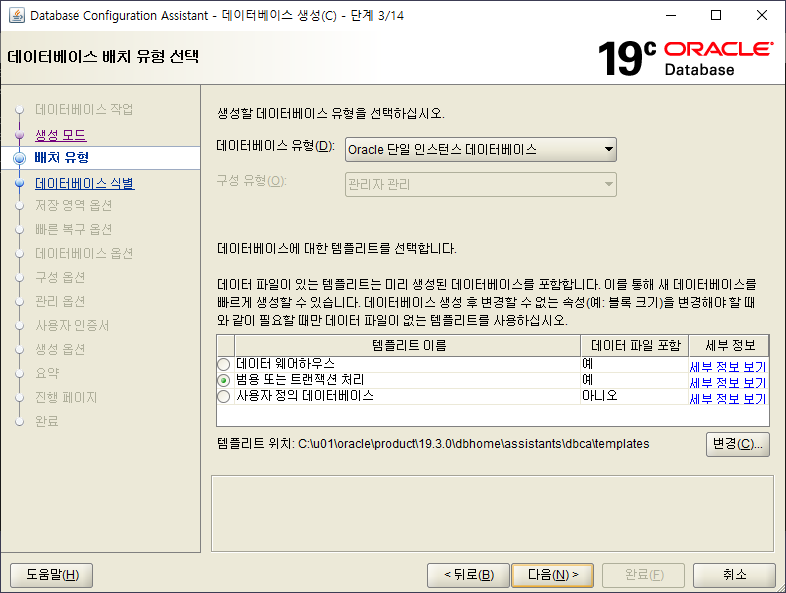Click the 도움말(H) help button
The image size is (786, 593).
coord(52,574)
